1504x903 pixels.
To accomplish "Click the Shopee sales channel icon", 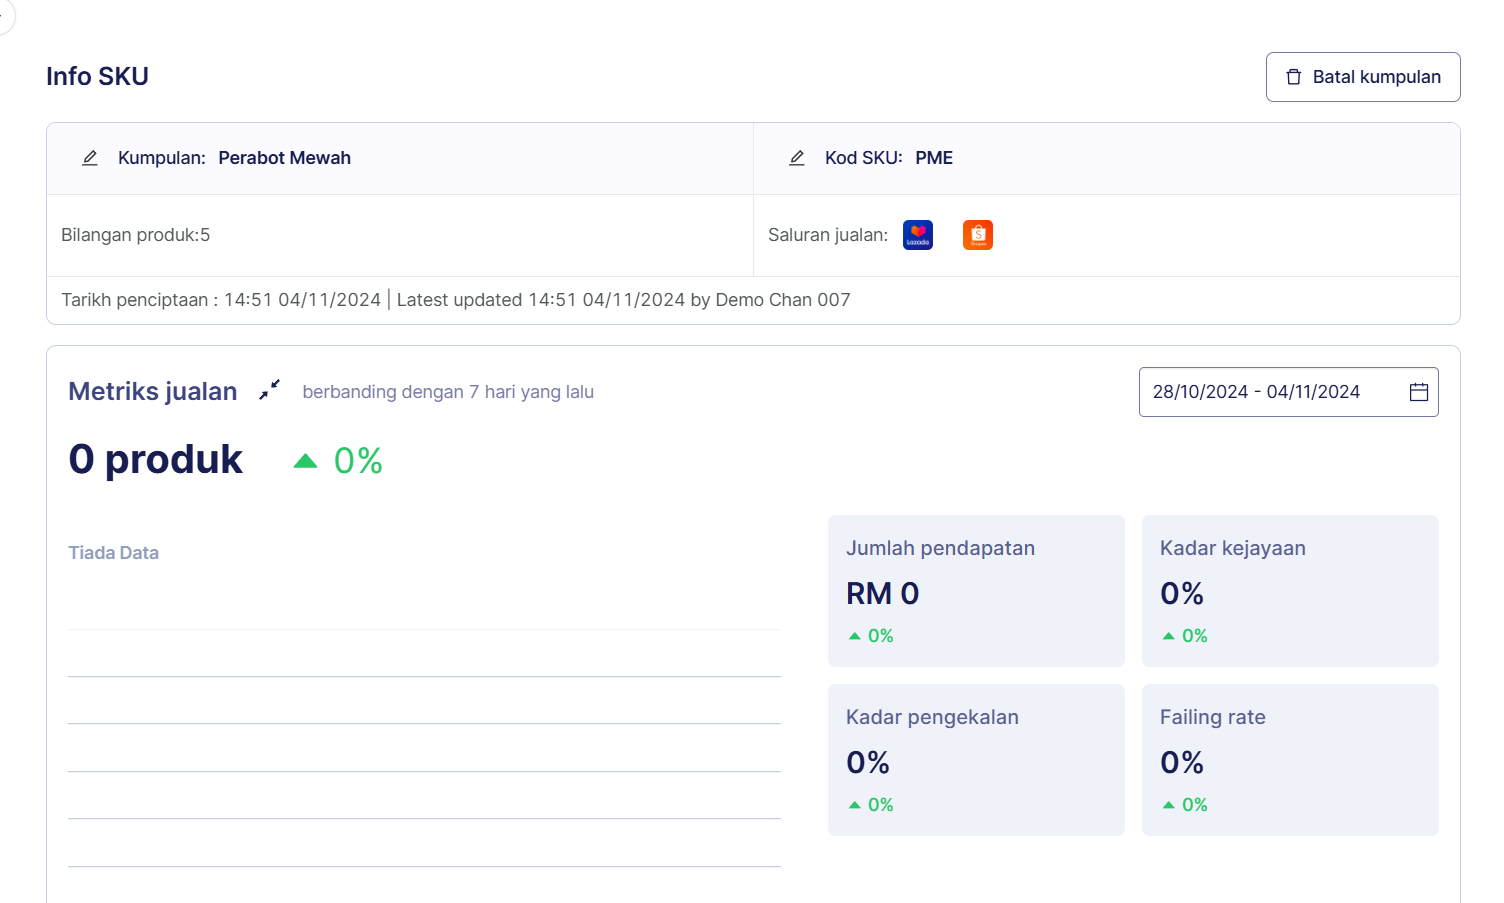I will (977, 235).
